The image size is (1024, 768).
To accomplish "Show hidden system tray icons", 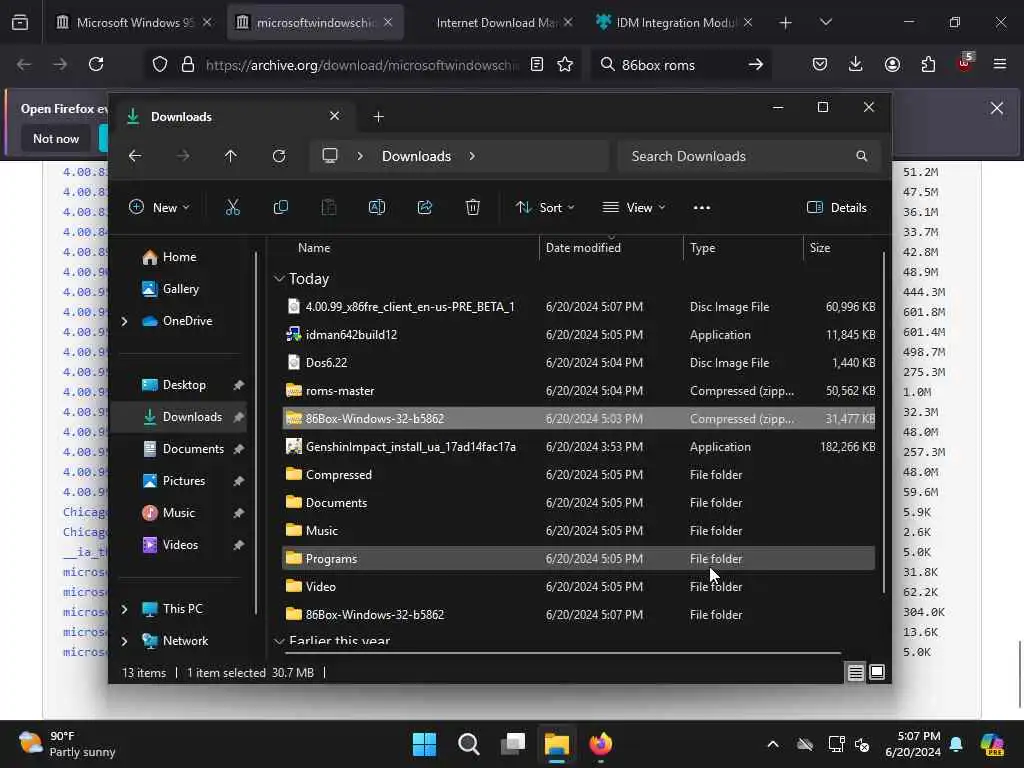I will [x=773, y=744].
